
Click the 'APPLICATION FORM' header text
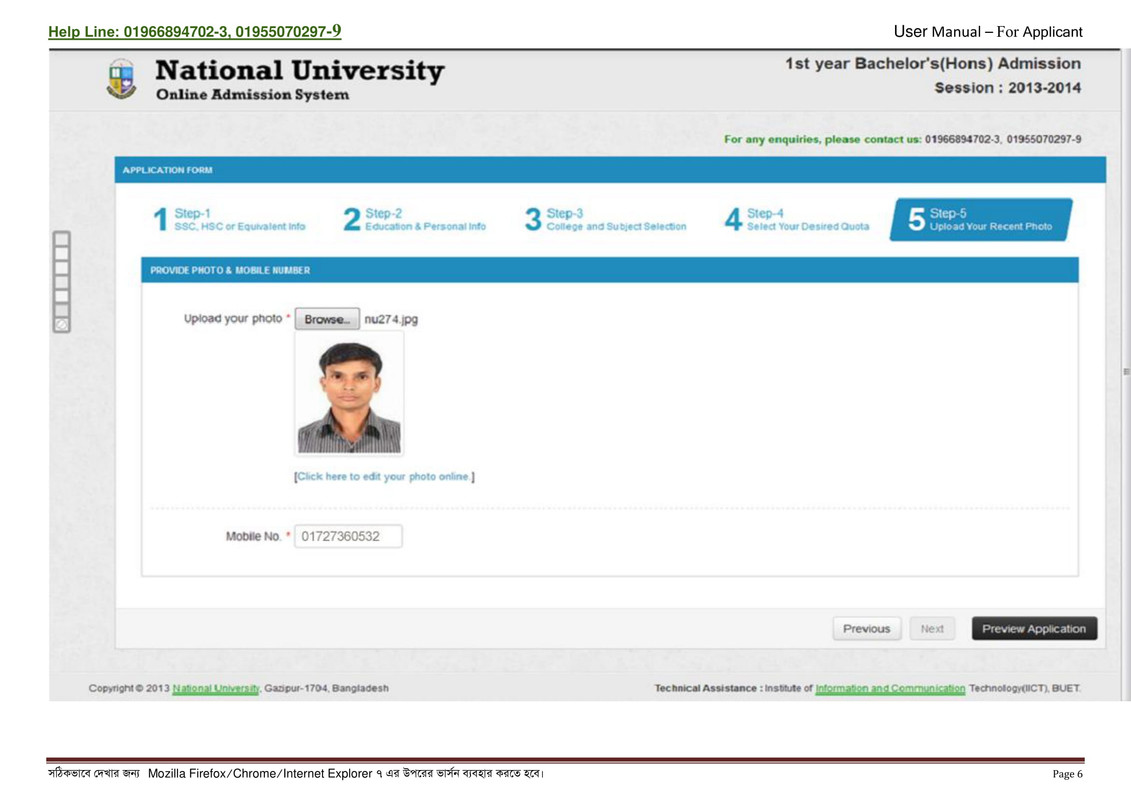(x=167, y=170)
